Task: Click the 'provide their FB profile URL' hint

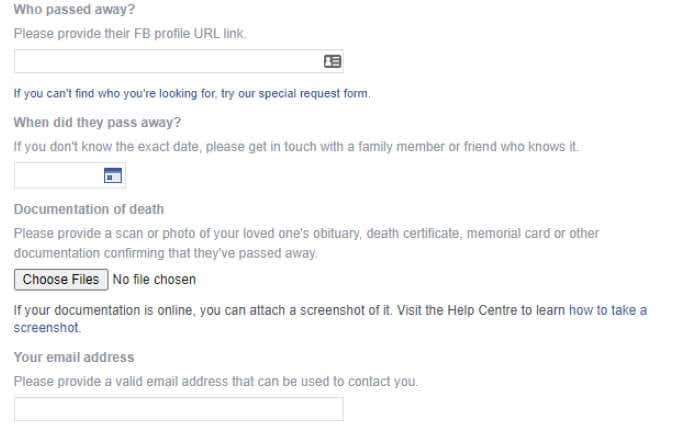Action: (130, 33)
